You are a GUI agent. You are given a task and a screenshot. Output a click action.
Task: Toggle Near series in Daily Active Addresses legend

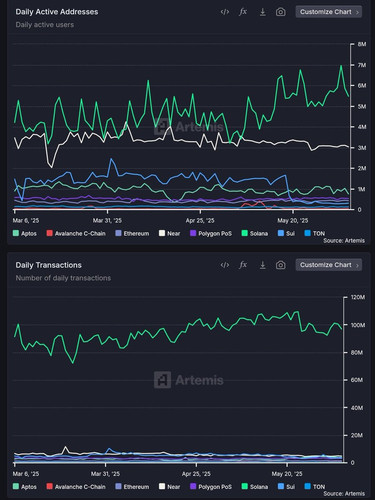(170, 233)
